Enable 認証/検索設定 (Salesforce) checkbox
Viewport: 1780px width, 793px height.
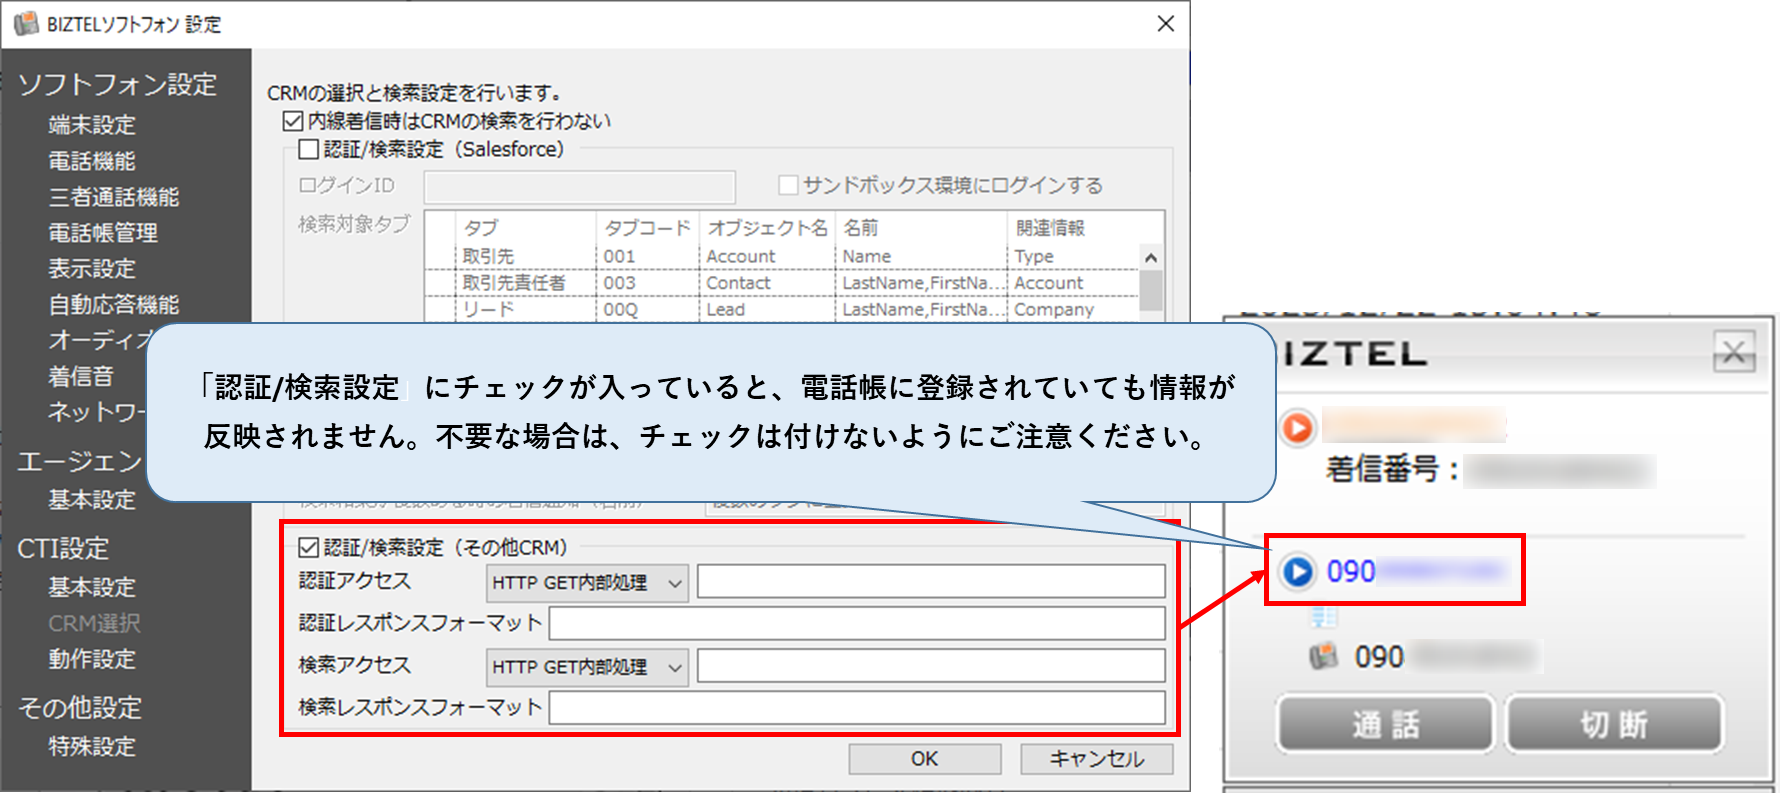[309, 150]
